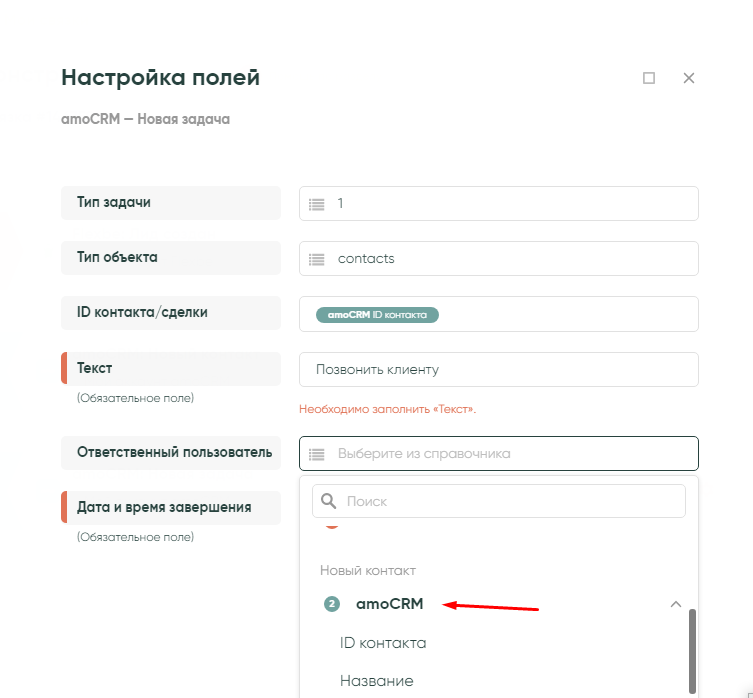This screenshot has height=698, width=753.
Task: Open the Тип объекта contacts dropdown
Action: (510, 259)
